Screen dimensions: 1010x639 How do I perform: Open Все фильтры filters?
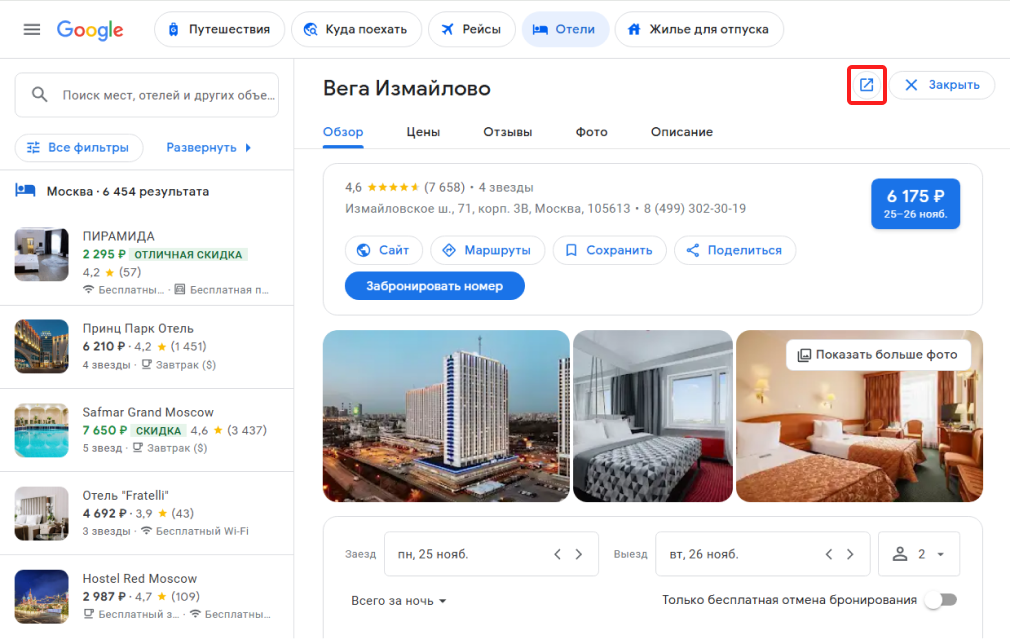(x=79, y=148)
